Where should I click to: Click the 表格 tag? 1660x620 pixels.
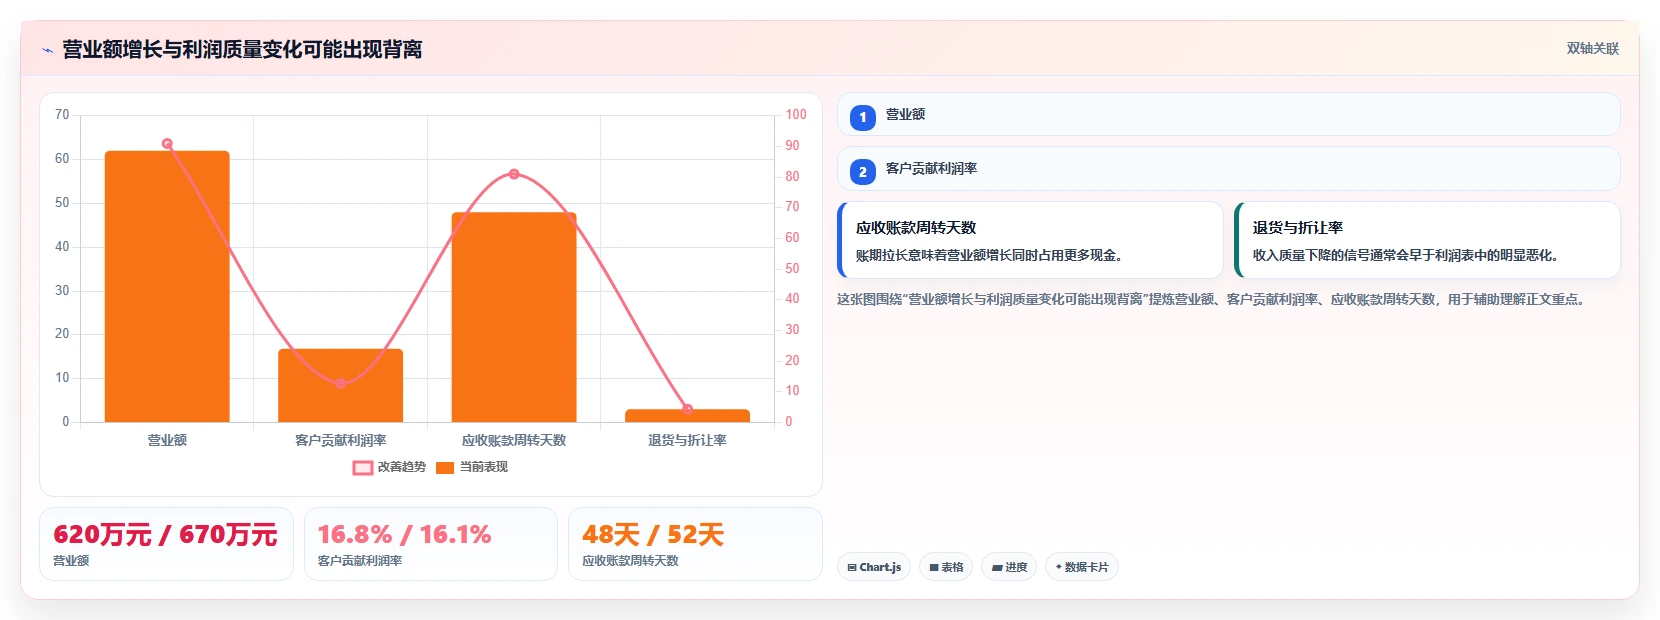click(946, 567)
